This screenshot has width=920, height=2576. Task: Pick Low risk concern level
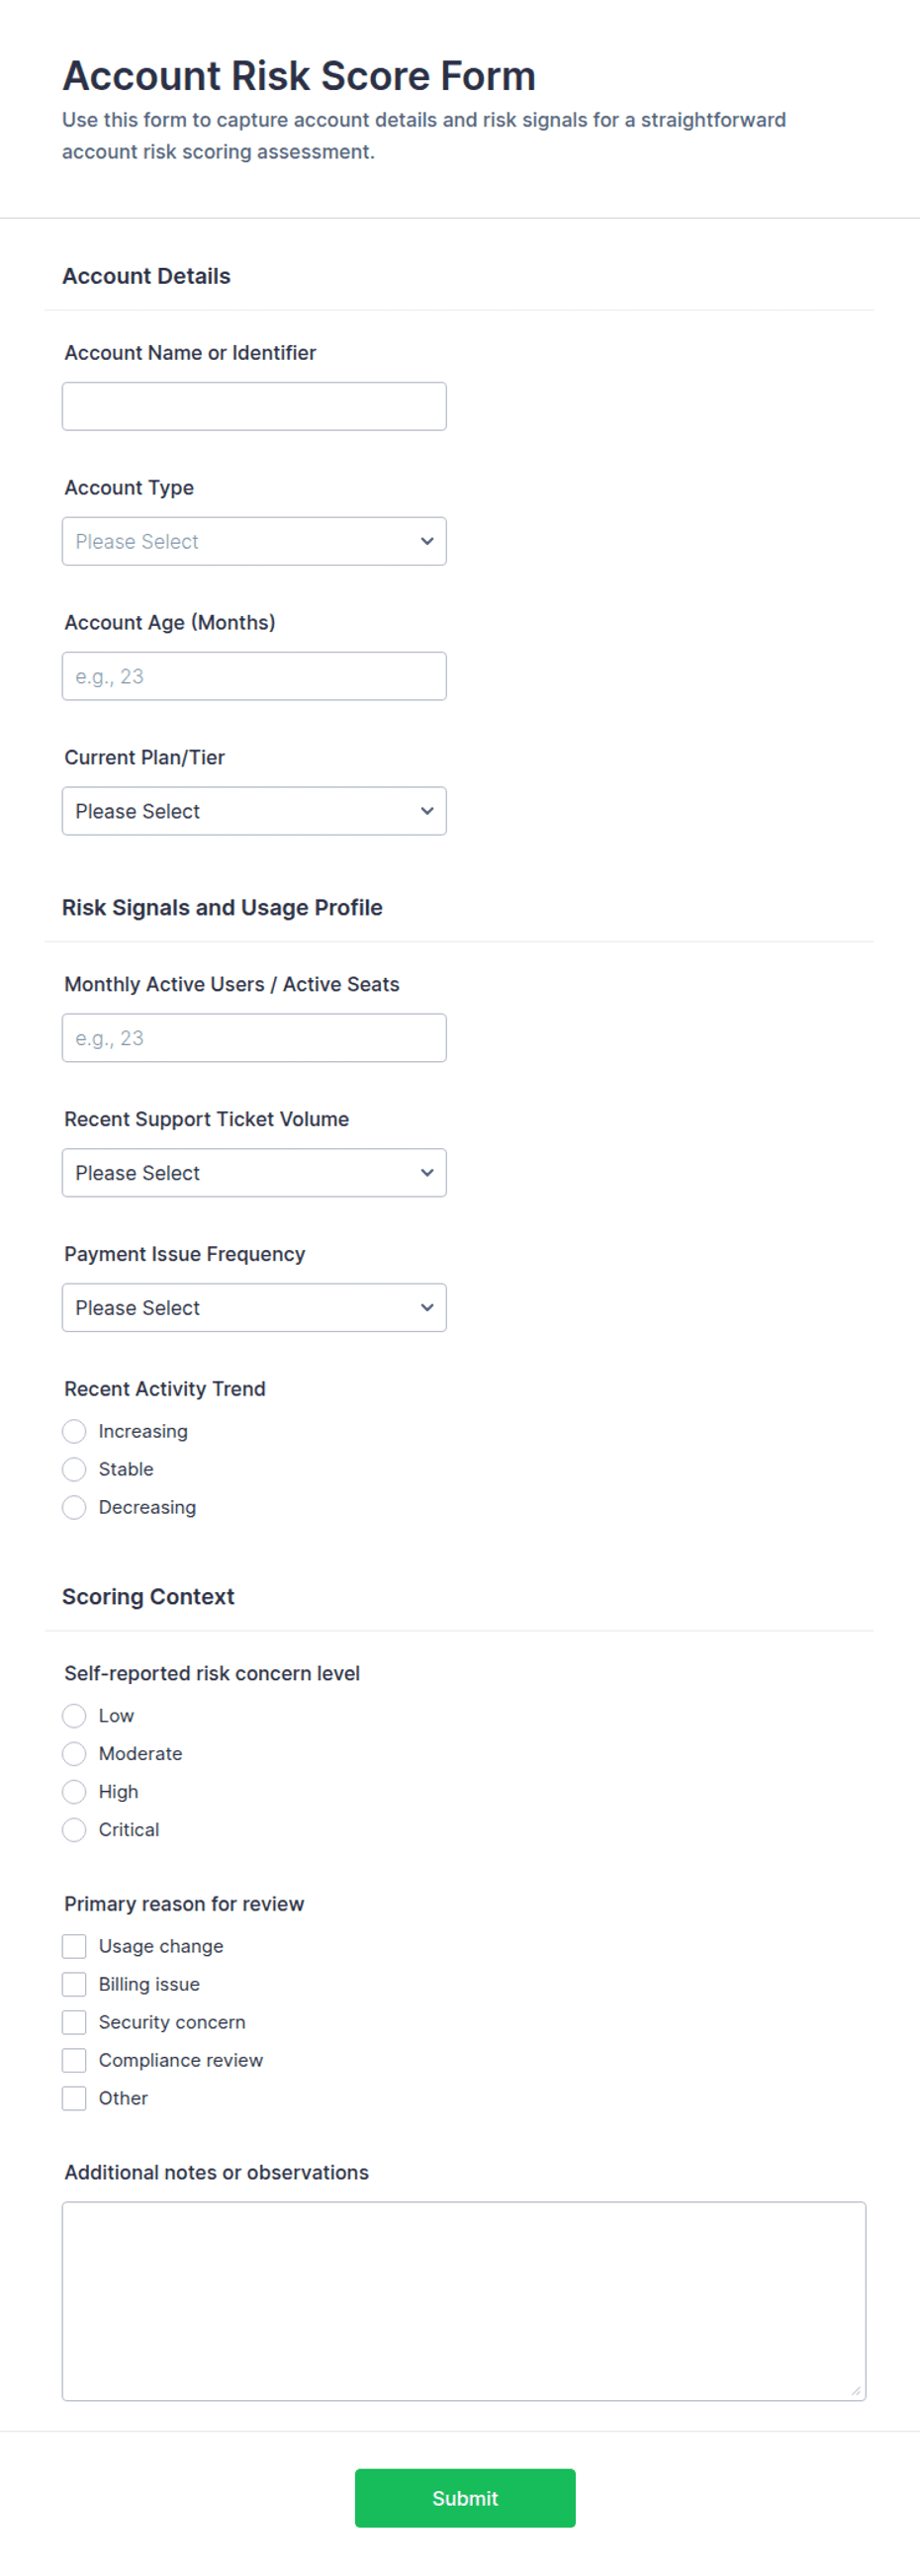click(x=74, y=1716)
